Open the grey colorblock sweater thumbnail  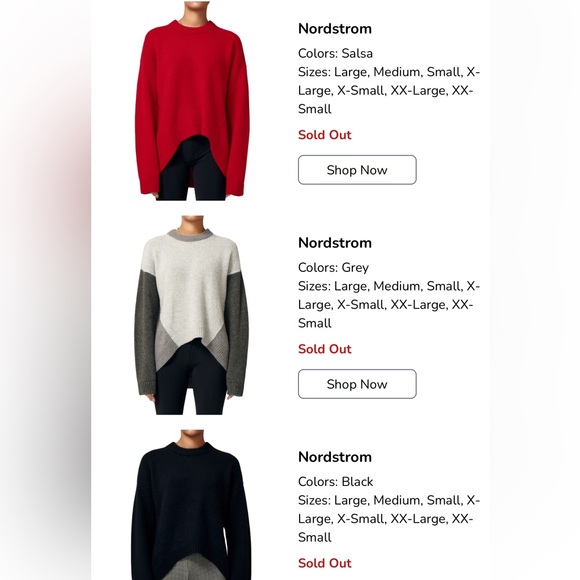(x=192, y=315)
